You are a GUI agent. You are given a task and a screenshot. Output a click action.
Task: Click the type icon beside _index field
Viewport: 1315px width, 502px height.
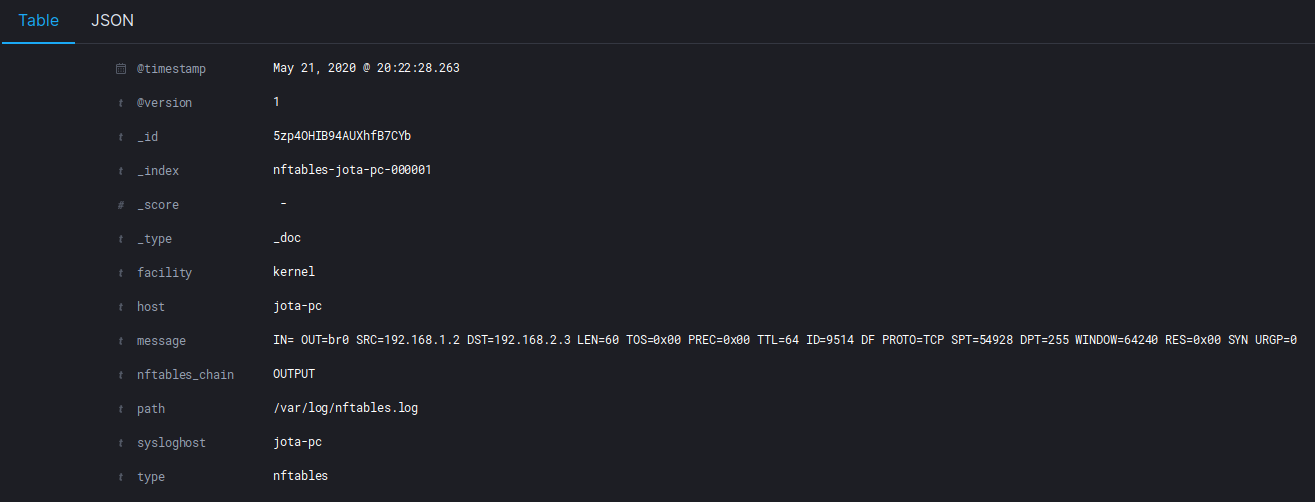click(x=121, y=171)
